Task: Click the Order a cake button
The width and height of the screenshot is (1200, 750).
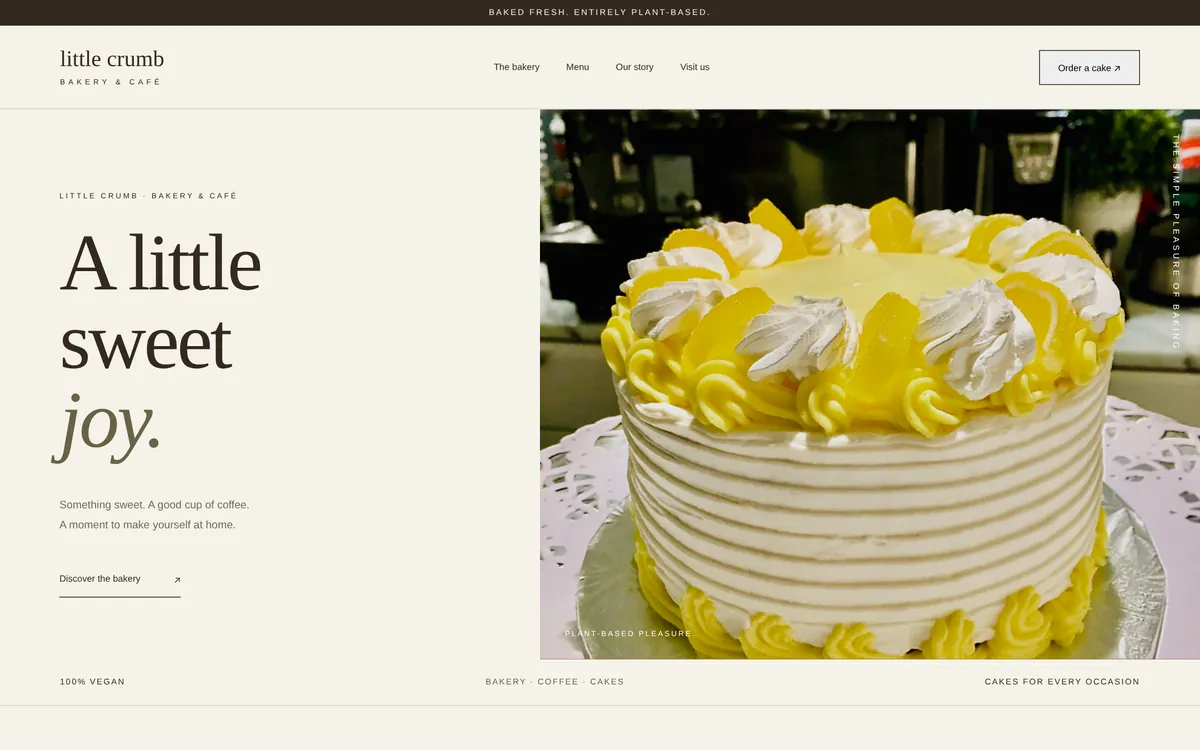Action: tap(1089, 68)
